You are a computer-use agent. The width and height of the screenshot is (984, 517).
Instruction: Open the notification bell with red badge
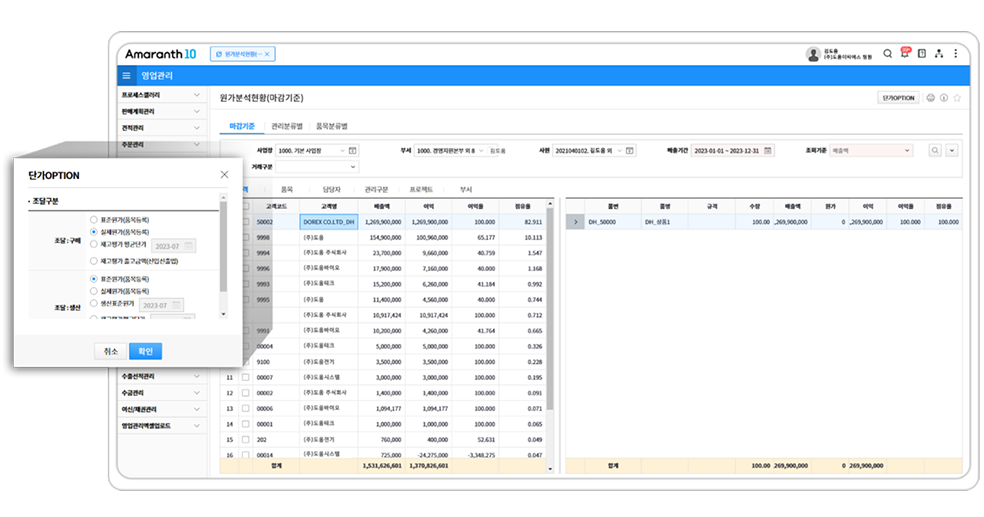point(904,53)
